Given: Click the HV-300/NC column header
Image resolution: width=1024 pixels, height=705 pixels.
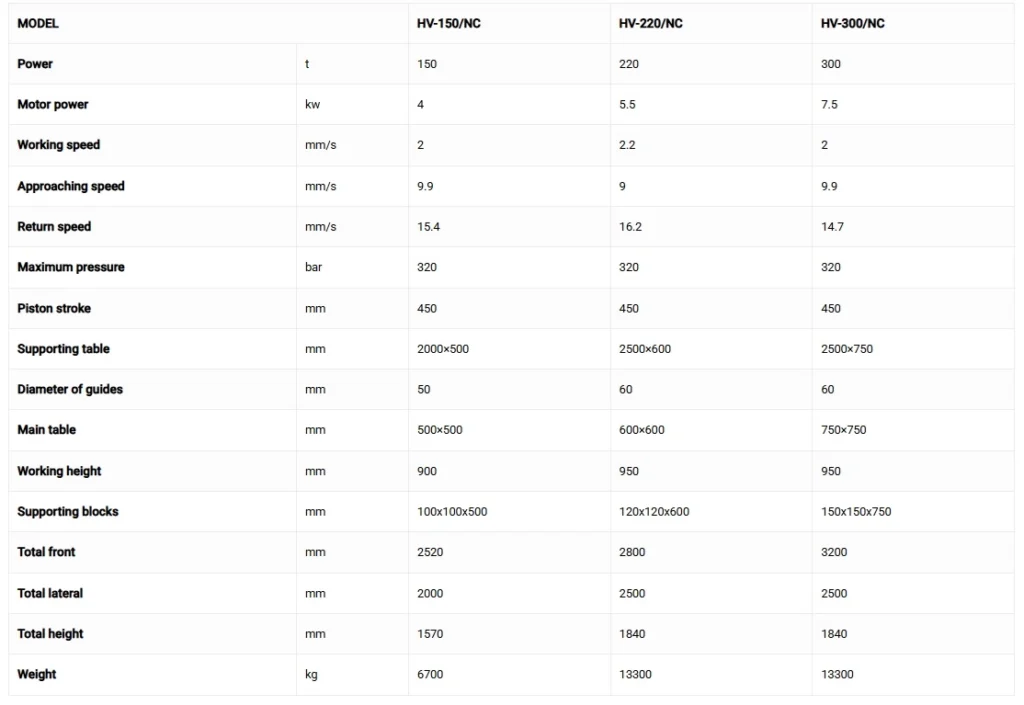Looking at the screenshot, I should [x=852, y=23].
